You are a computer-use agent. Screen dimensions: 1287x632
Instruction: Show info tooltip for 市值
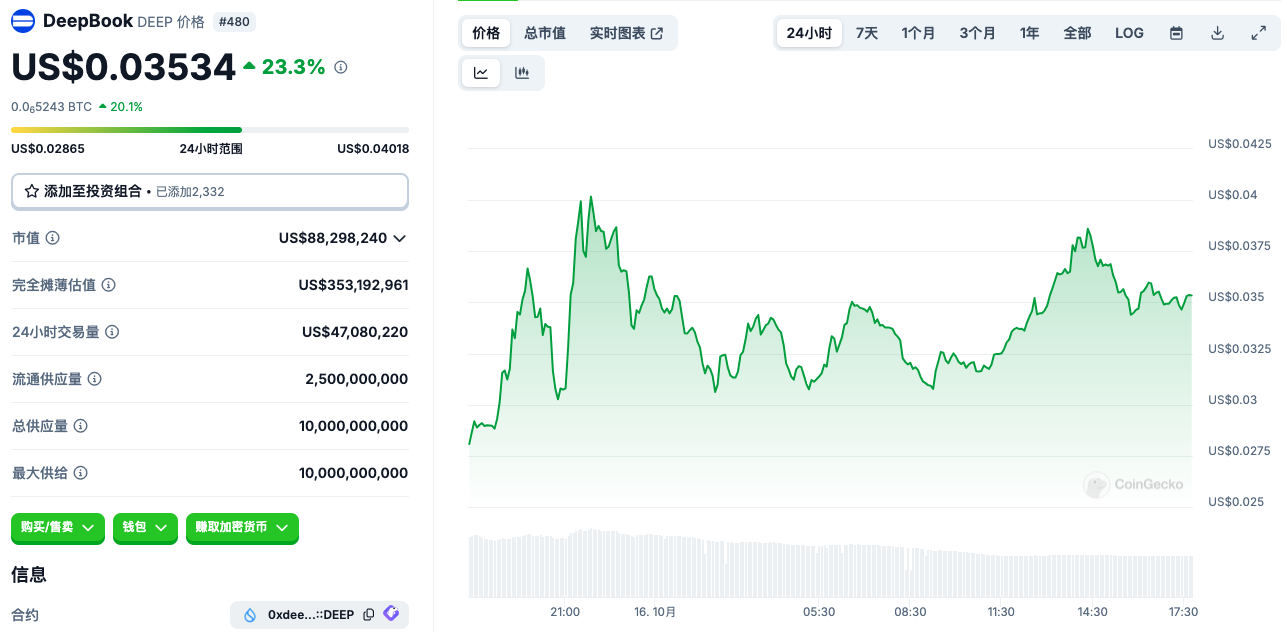click(52, 238)
